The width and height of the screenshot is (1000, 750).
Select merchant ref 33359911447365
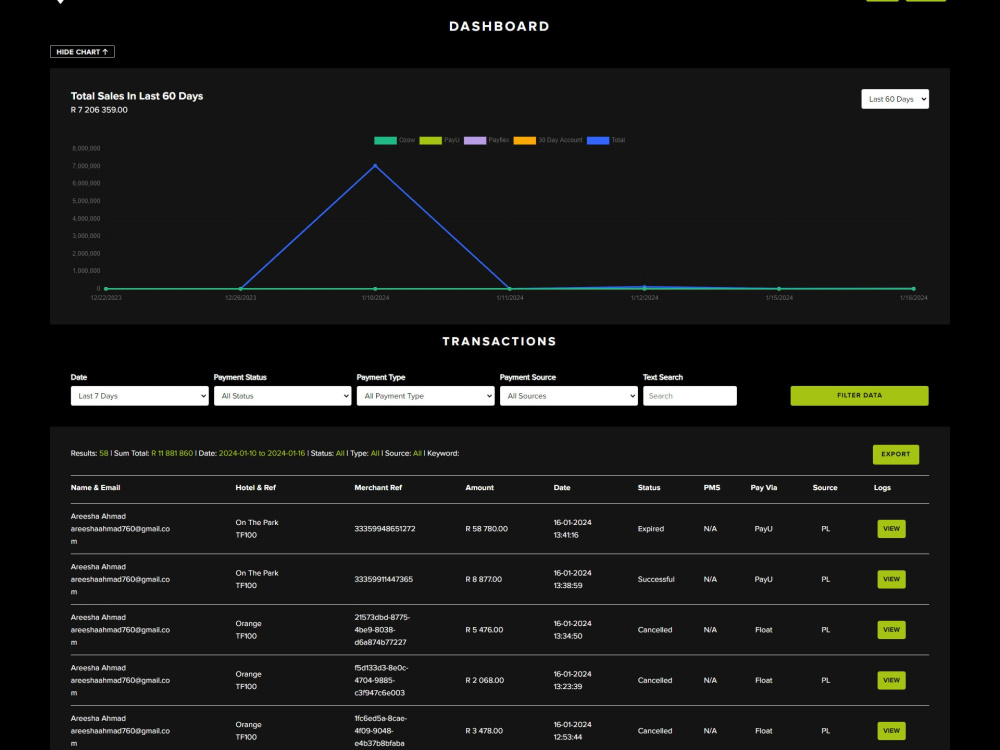(x=383, y=579)
